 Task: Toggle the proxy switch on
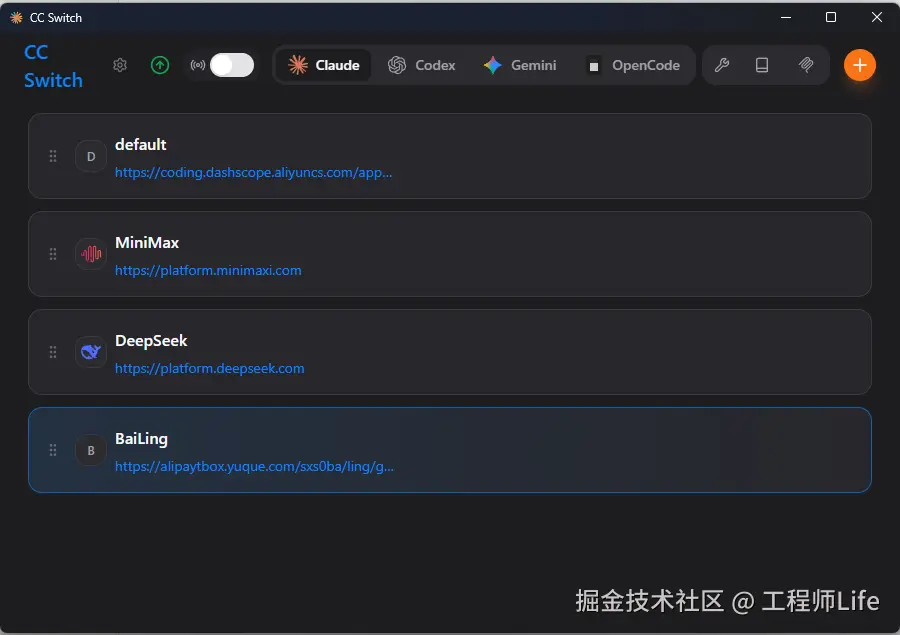pyautogui.click(x=232, y=65)
